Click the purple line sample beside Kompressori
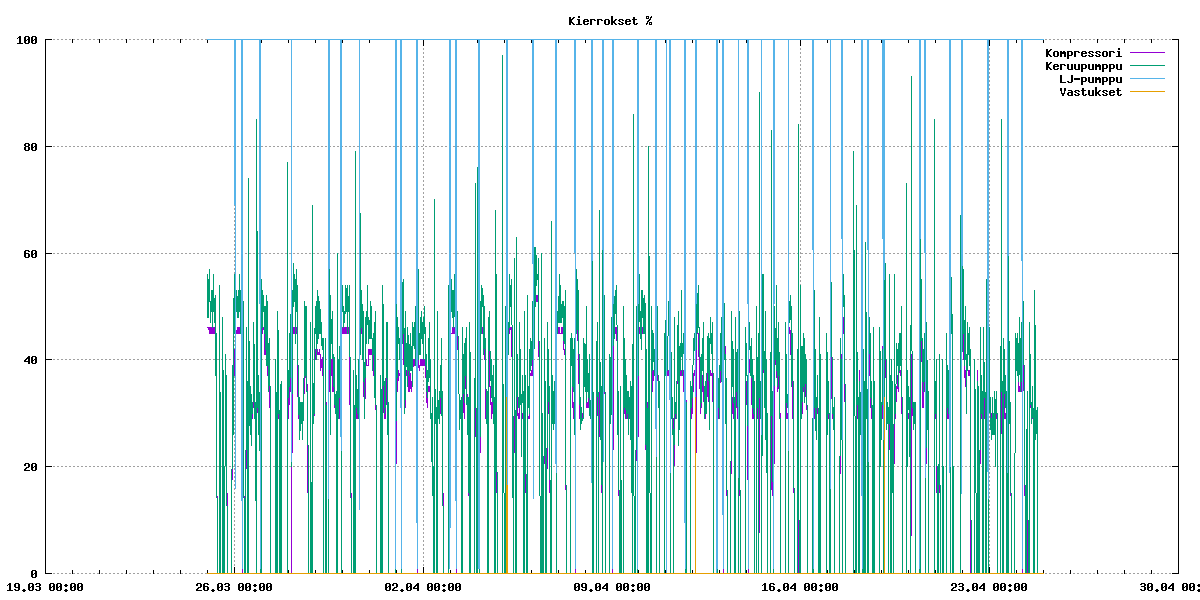The image size is (1200, 600). click(1147, 52)
